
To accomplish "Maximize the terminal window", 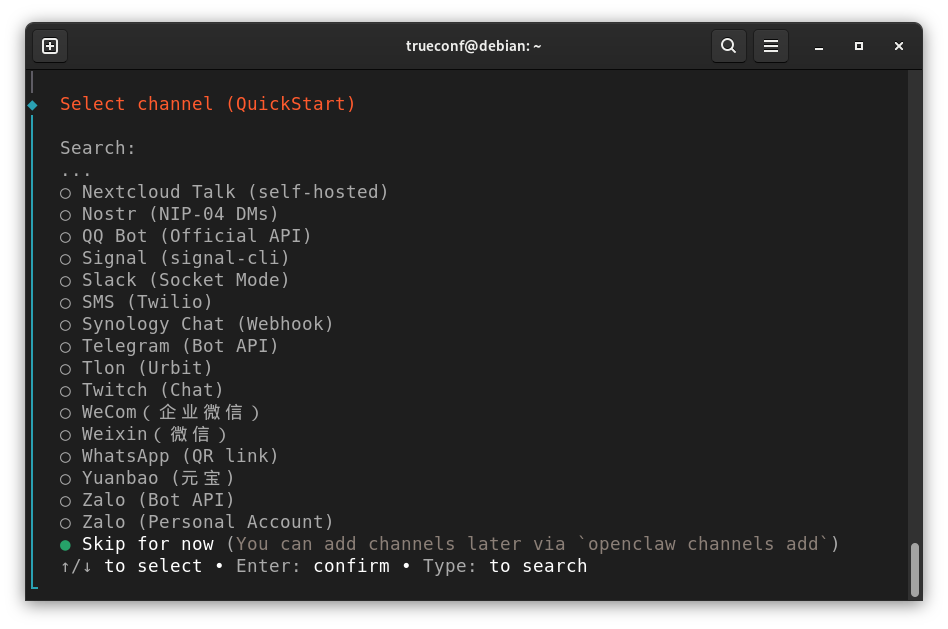I will [x=859, y=46].
